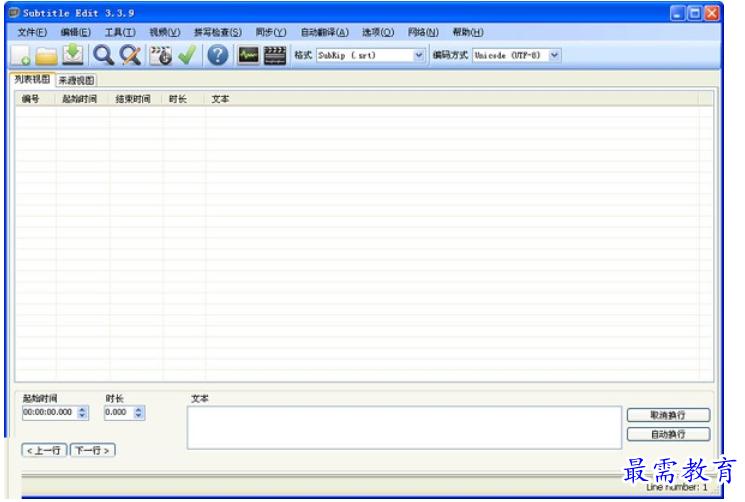
Task: Go to previous line with < 上一行
Action: 44,450
